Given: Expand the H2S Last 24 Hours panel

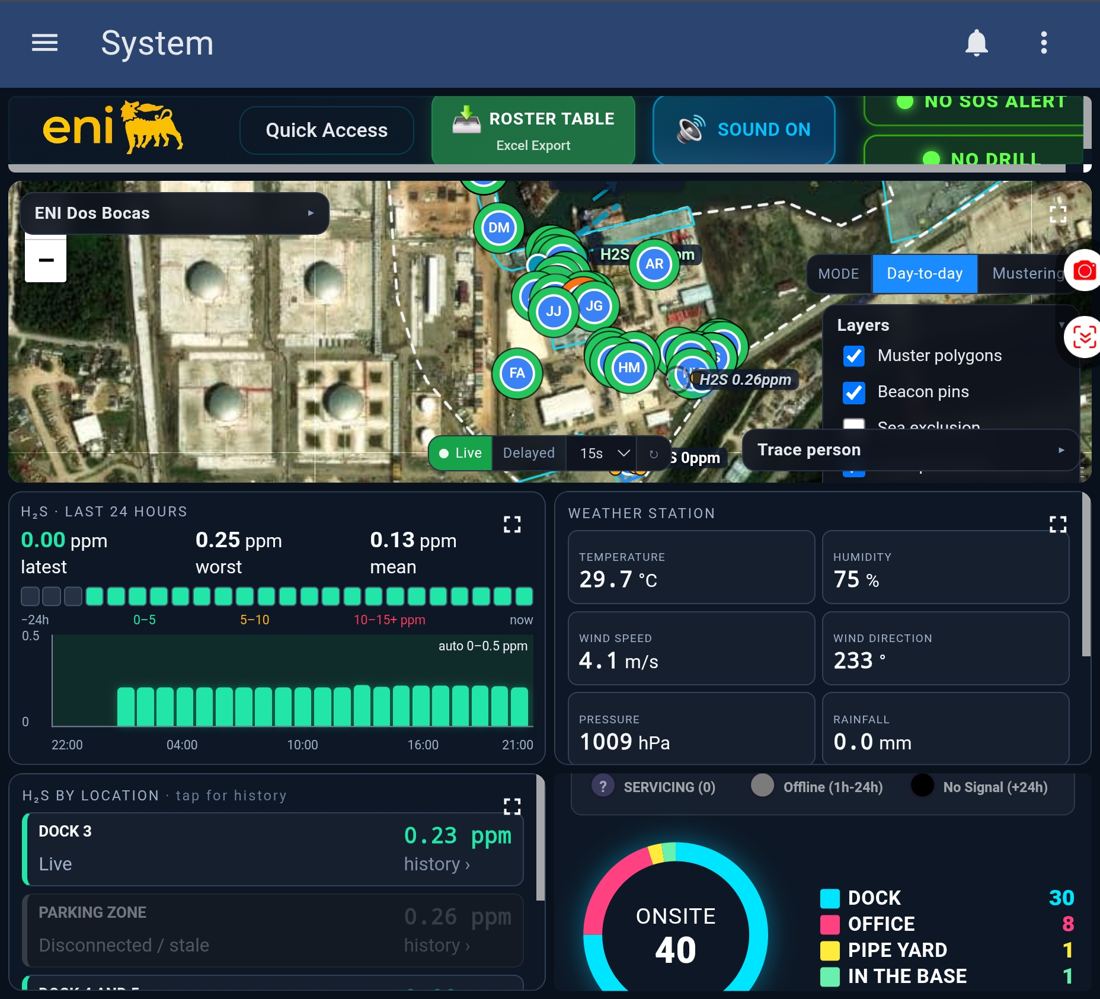Looking at the screenshot, I should pos(512,524).
